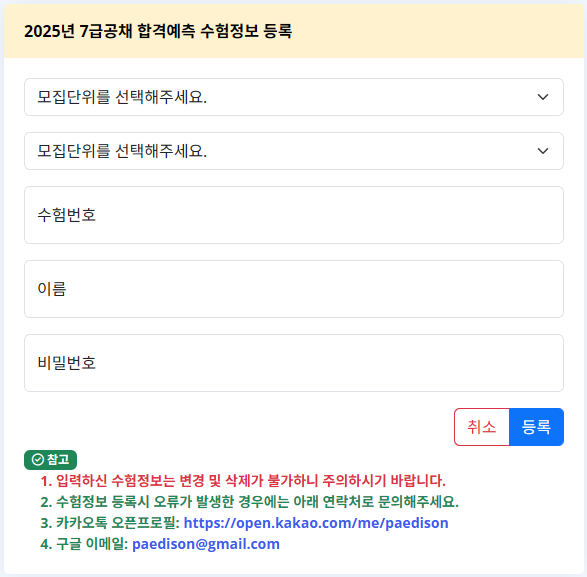The height and width of the screenshot is (577, 587).
Task: Click the green note about 오류가 발생한 경우
Action: 250,502
